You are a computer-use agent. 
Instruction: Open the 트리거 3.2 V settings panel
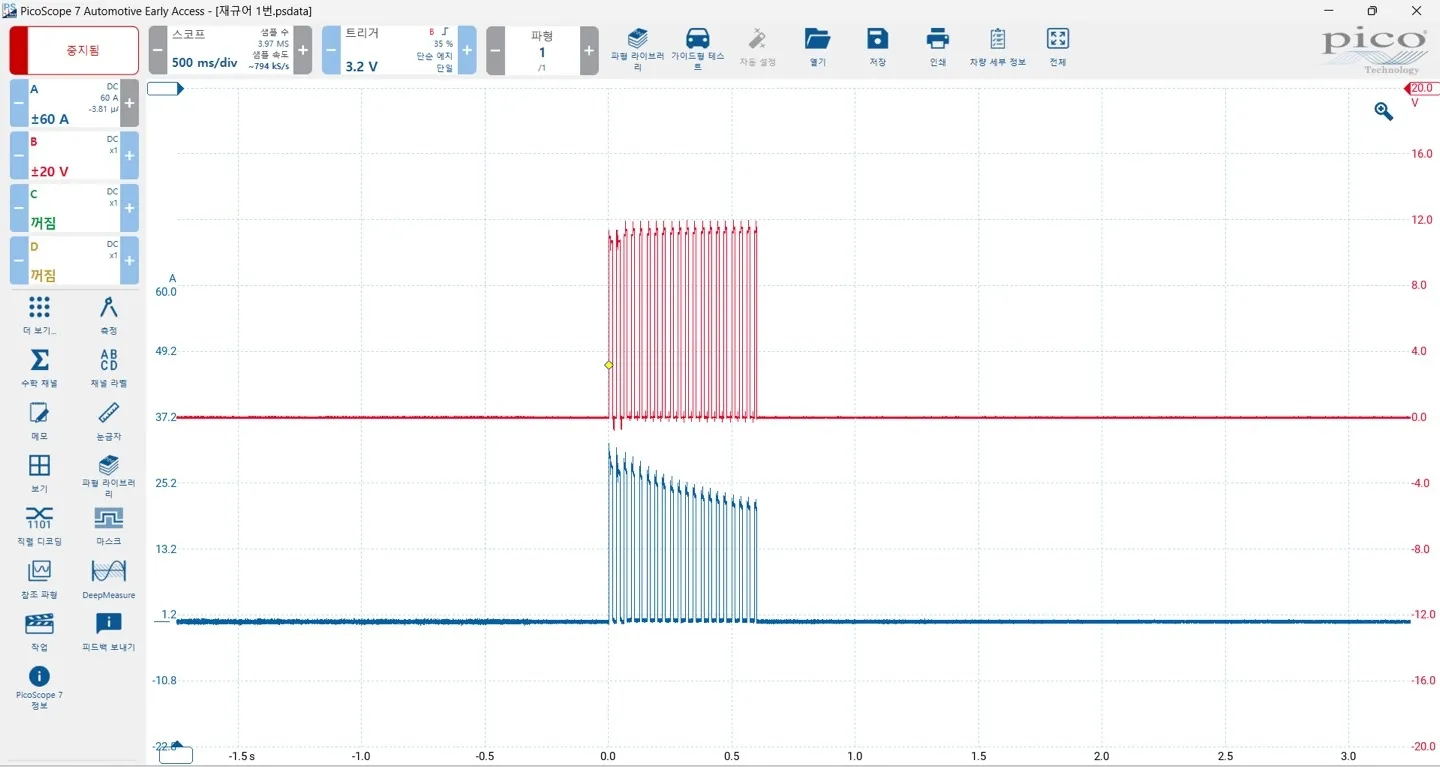tap(399, 50)
